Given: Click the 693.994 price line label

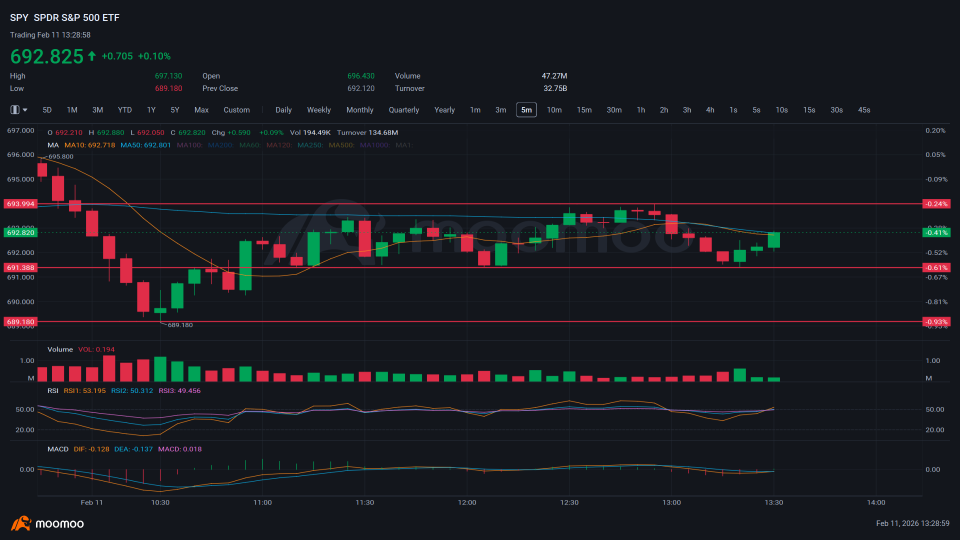Looking at the screenshot, I should pyautogui.click(x=20, y=204).
